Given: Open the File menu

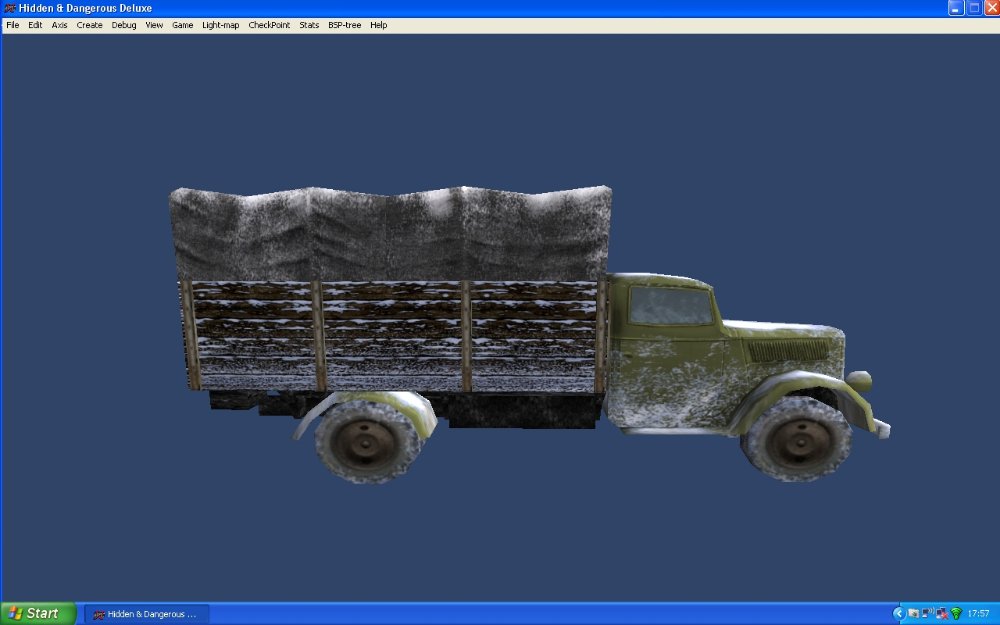Looking at the screenshot, I should pyautogui.click(x=11, y=25).
